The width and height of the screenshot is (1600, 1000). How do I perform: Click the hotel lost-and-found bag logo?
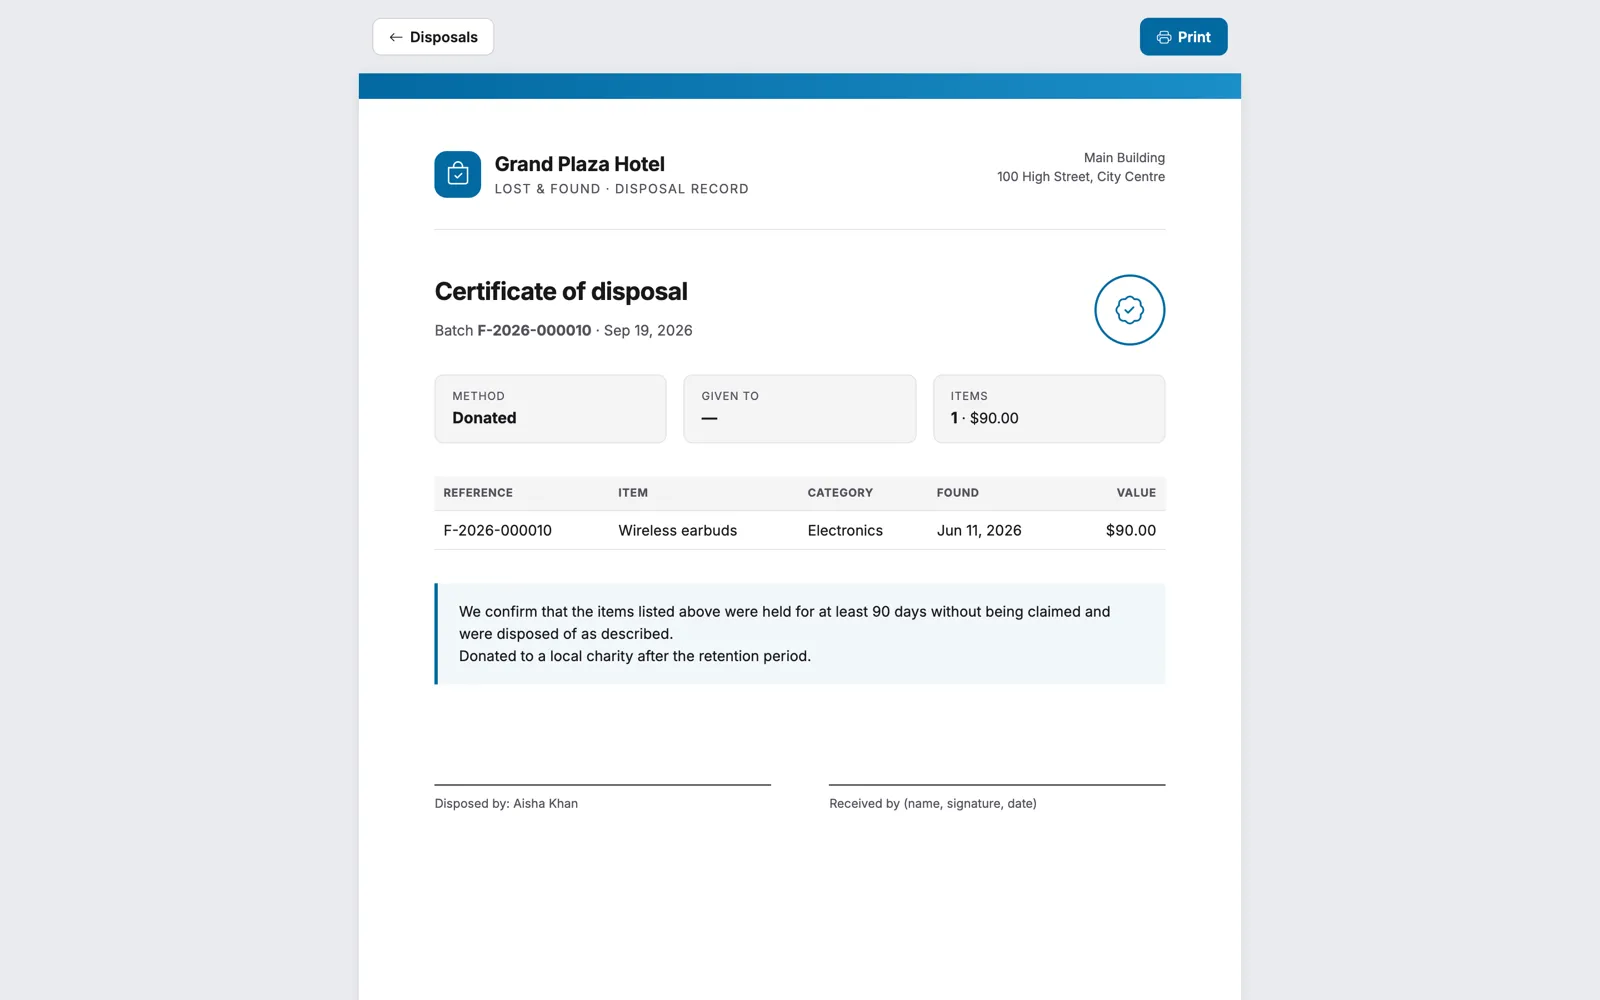click(x=458, y=174)
